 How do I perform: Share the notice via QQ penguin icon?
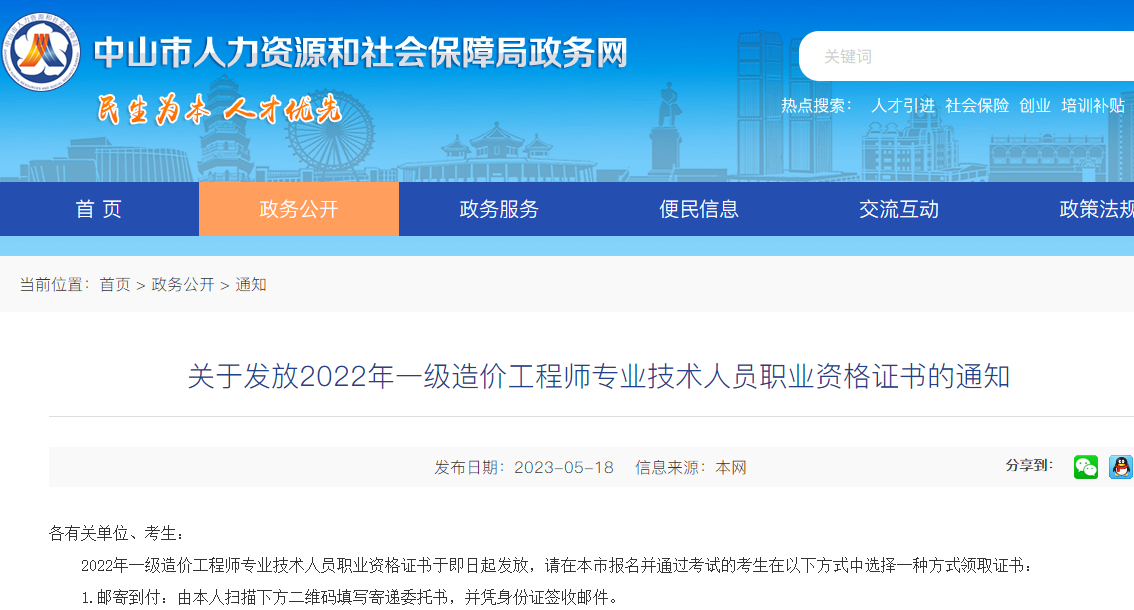click(x=1120, y=467)
